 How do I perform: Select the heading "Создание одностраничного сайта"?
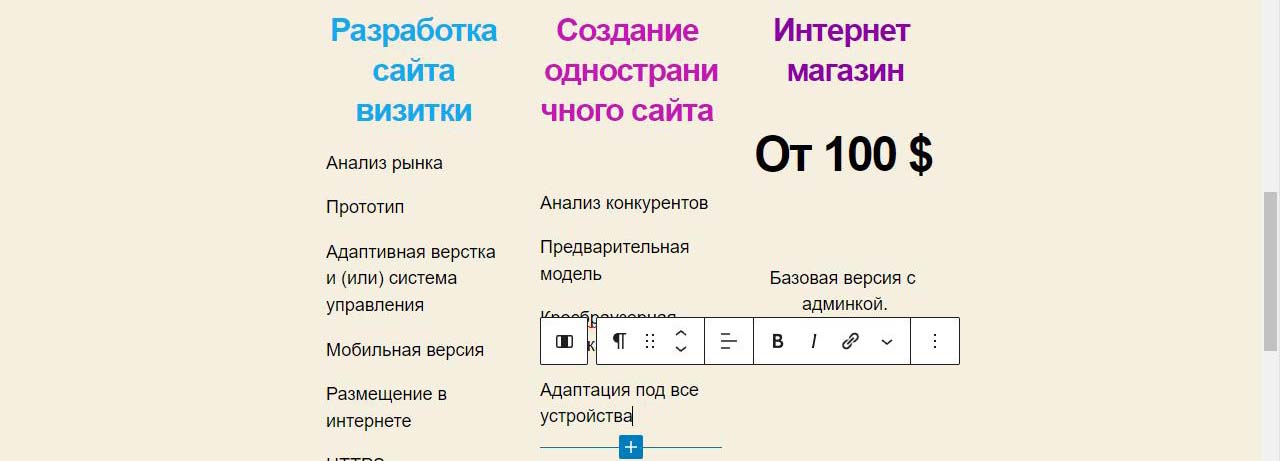coord(629,70)
